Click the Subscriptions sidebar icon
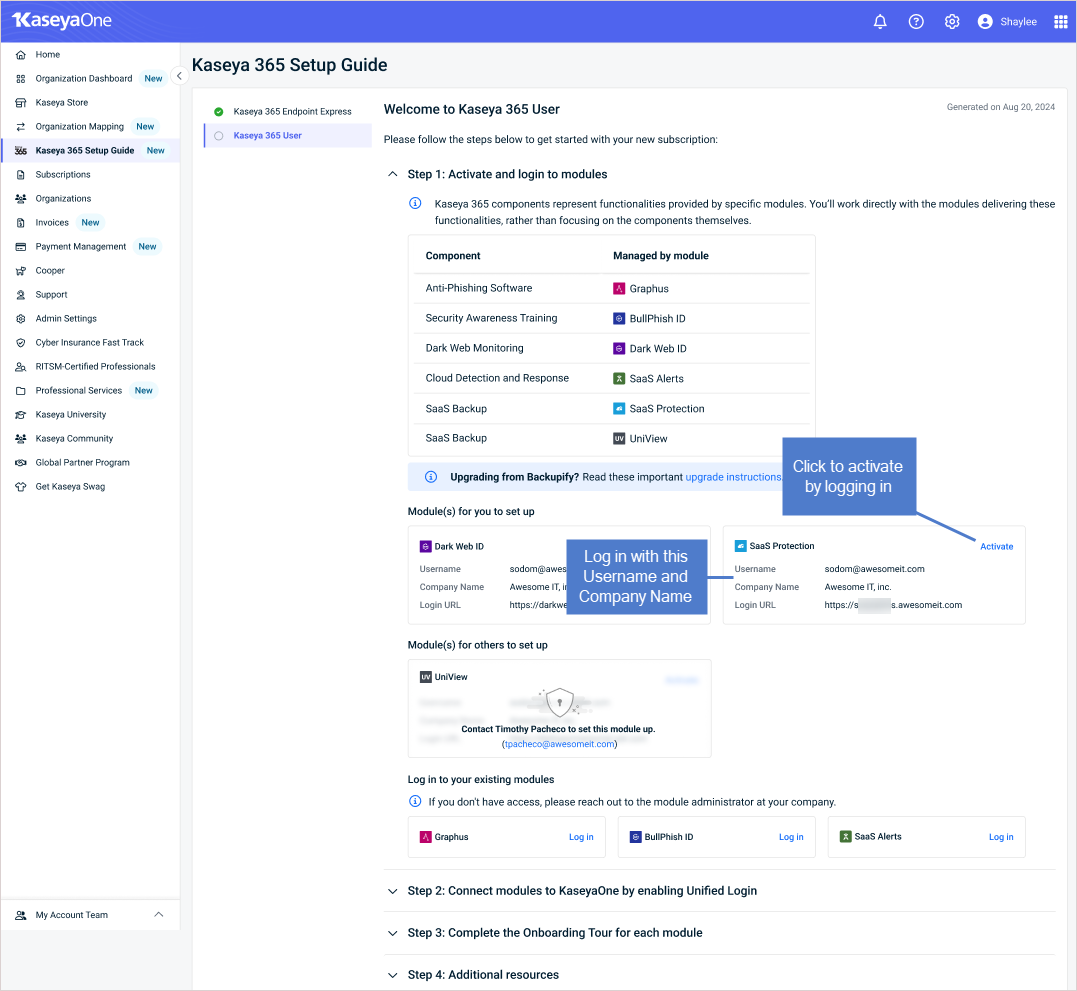This screenshot has height=991, width=1077. click(x=21, y=175)
